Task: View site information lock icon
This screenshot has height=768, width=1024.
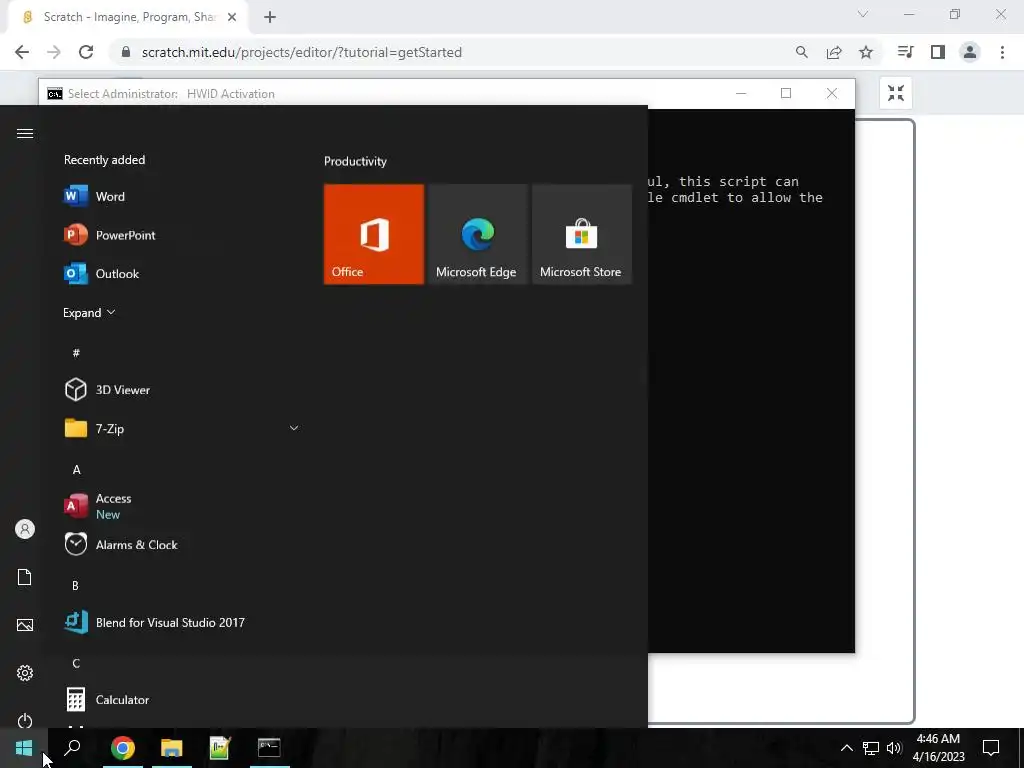Action: coord(126,52)
